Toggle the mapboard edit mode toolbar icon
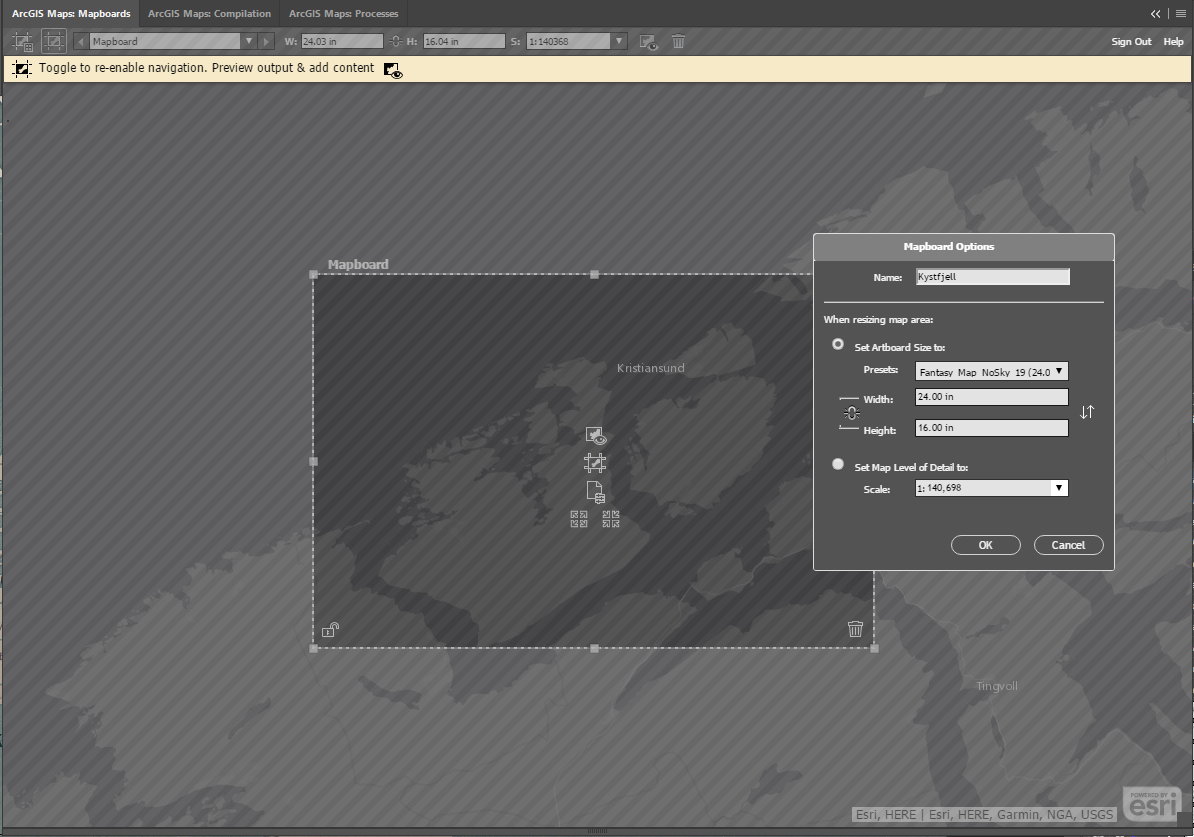1194x837 pixels. click(53, 41)
